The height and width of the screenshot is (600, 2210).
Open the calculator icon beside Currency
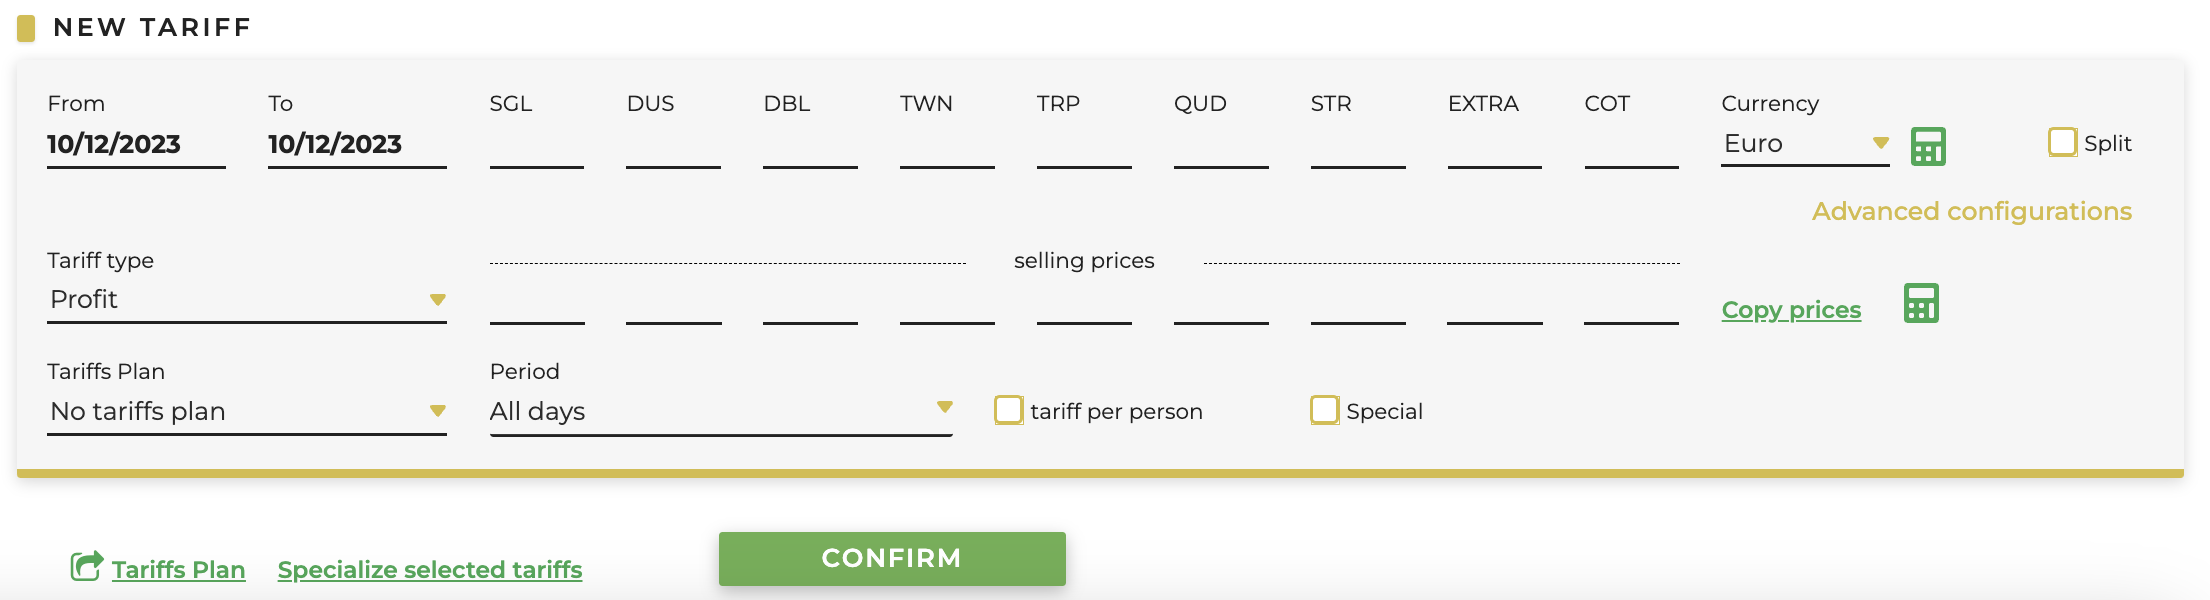(1928, 146)
